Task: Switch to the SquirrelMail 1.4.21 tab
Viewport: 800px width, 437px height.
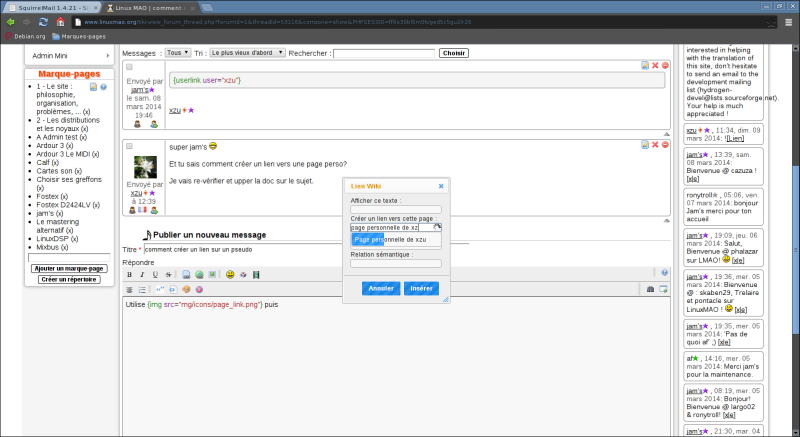Action: click(52, 8)
